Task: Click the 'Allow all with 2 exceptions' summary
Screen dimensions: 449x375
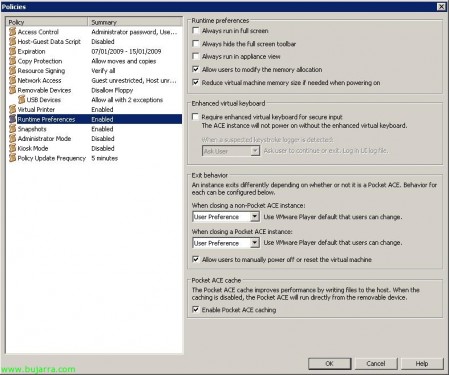Action: tap(127, 99)
